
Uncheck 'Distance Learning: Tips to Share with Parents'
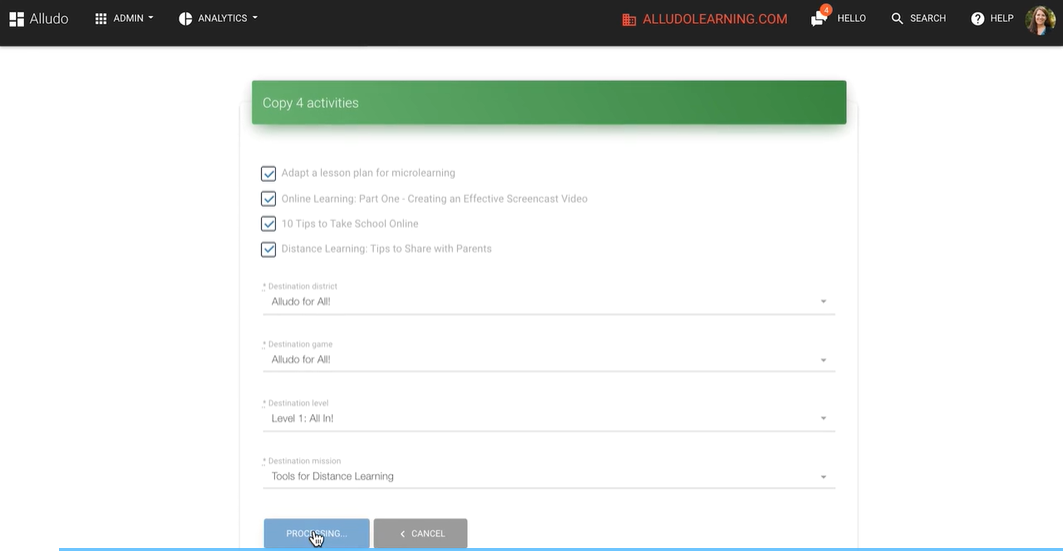(268, 249)
